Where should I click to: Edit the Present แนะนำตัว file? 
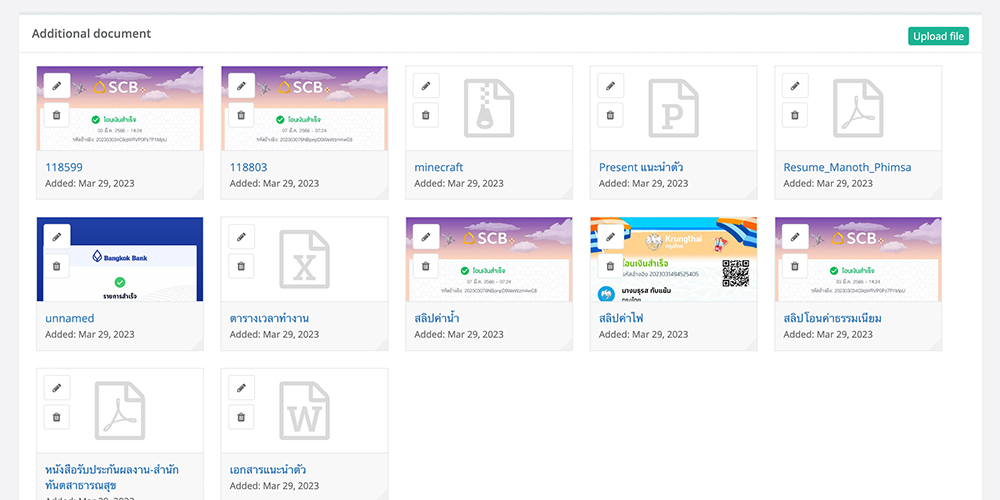coord(611,86)
